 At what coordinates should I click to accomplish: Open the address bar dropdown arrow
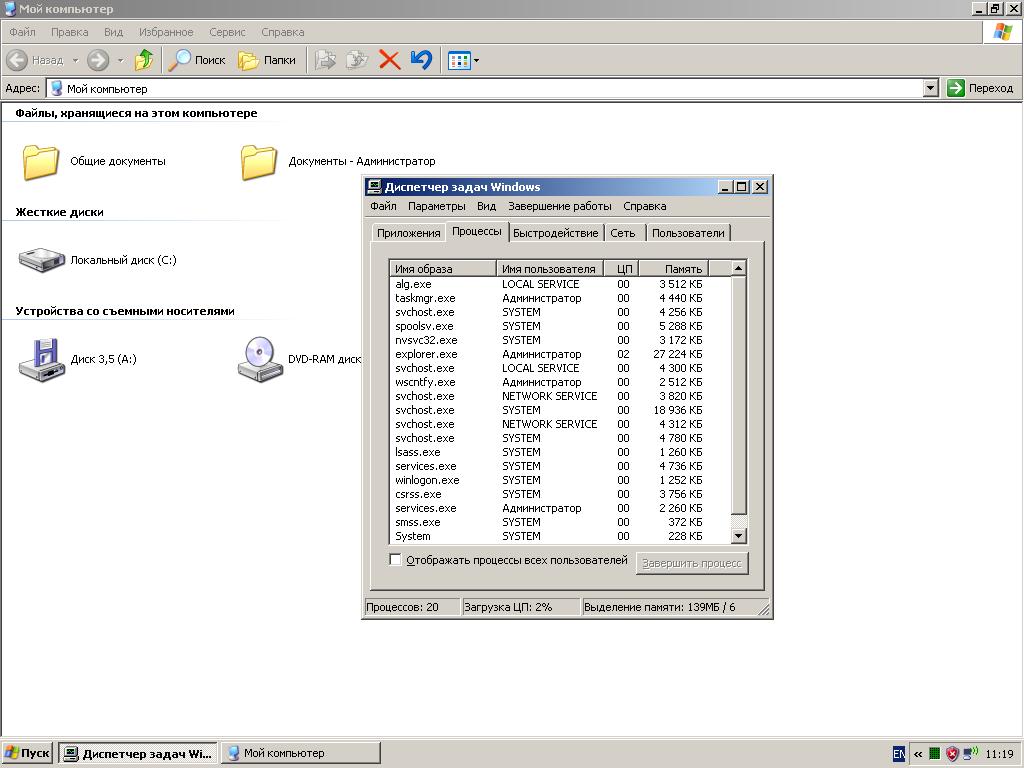(x=930, y=88)
